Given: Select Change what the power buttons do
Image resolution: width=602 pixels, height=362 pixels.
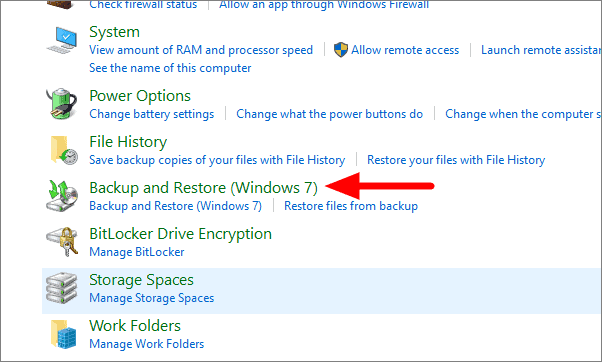Looking at the screenshot, I should 329,114.
